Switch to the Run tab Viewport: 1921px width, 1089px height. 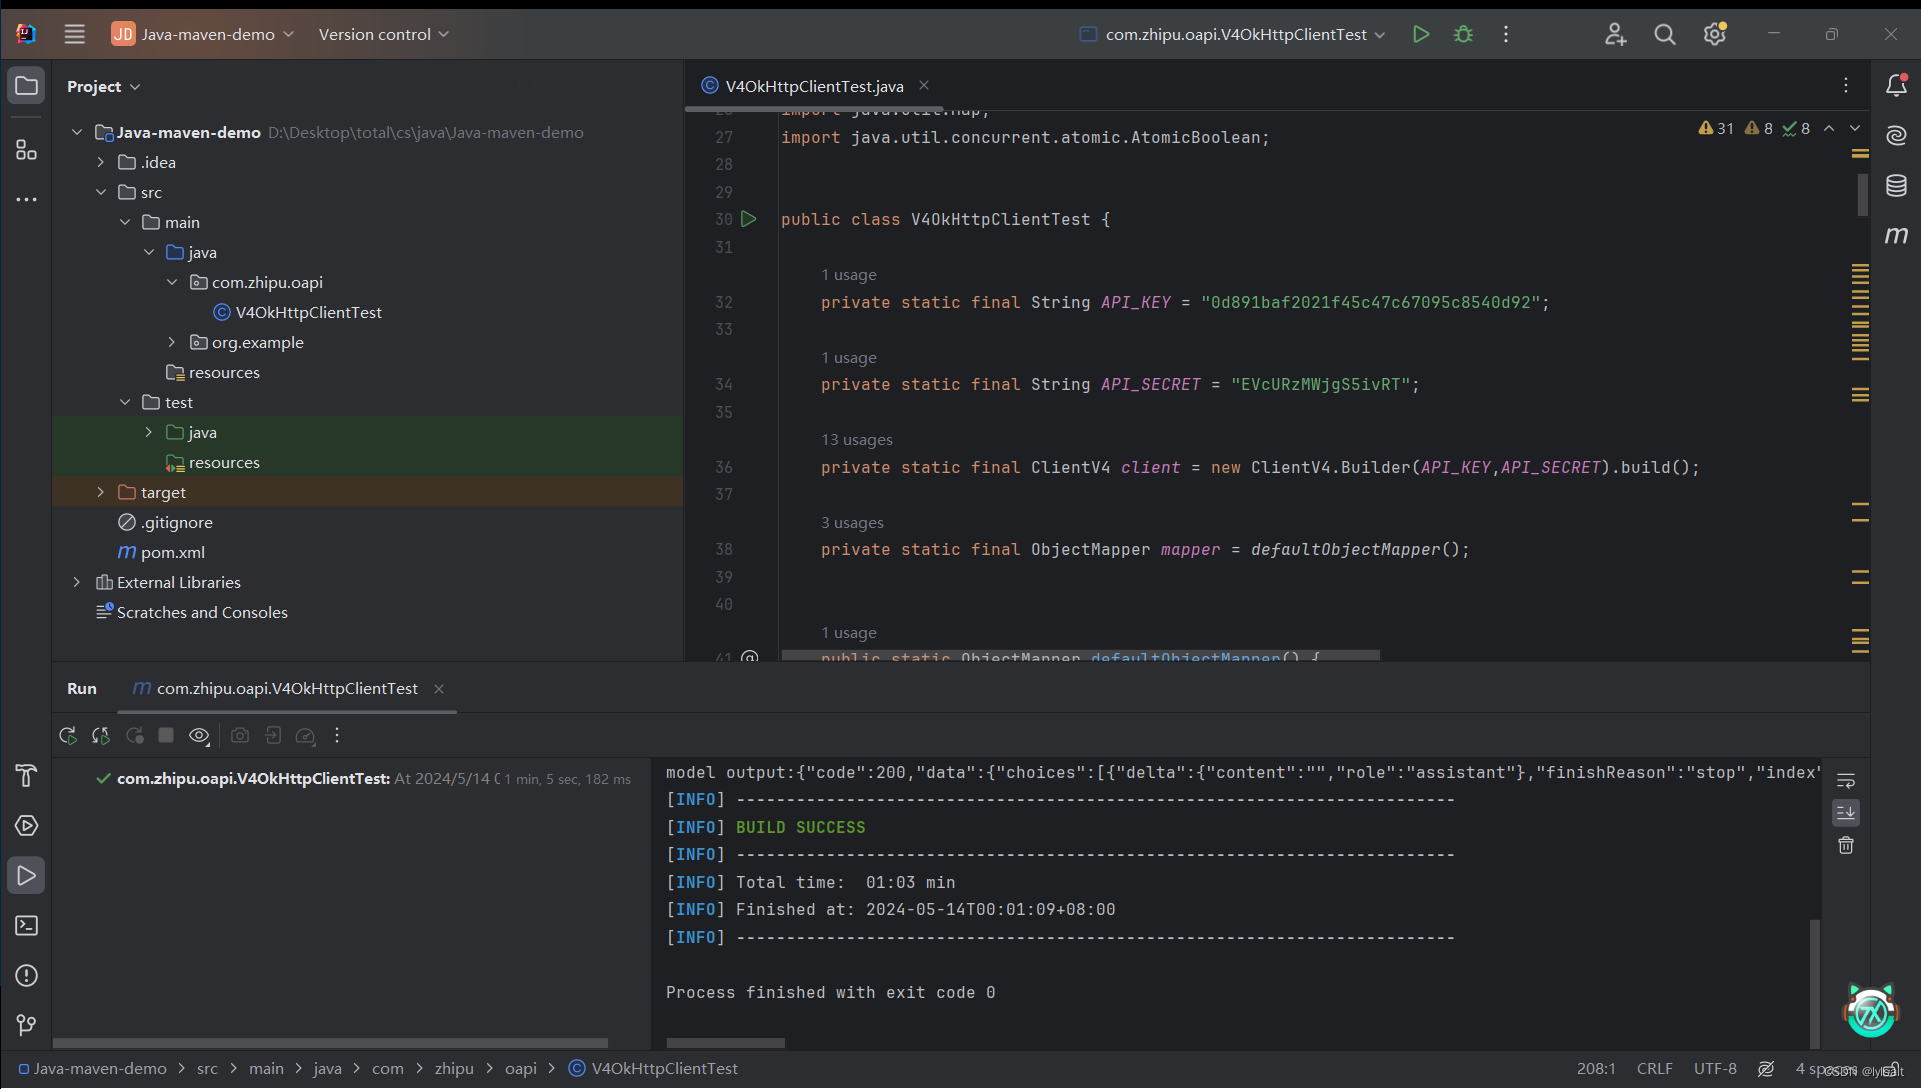click(81, 688)
